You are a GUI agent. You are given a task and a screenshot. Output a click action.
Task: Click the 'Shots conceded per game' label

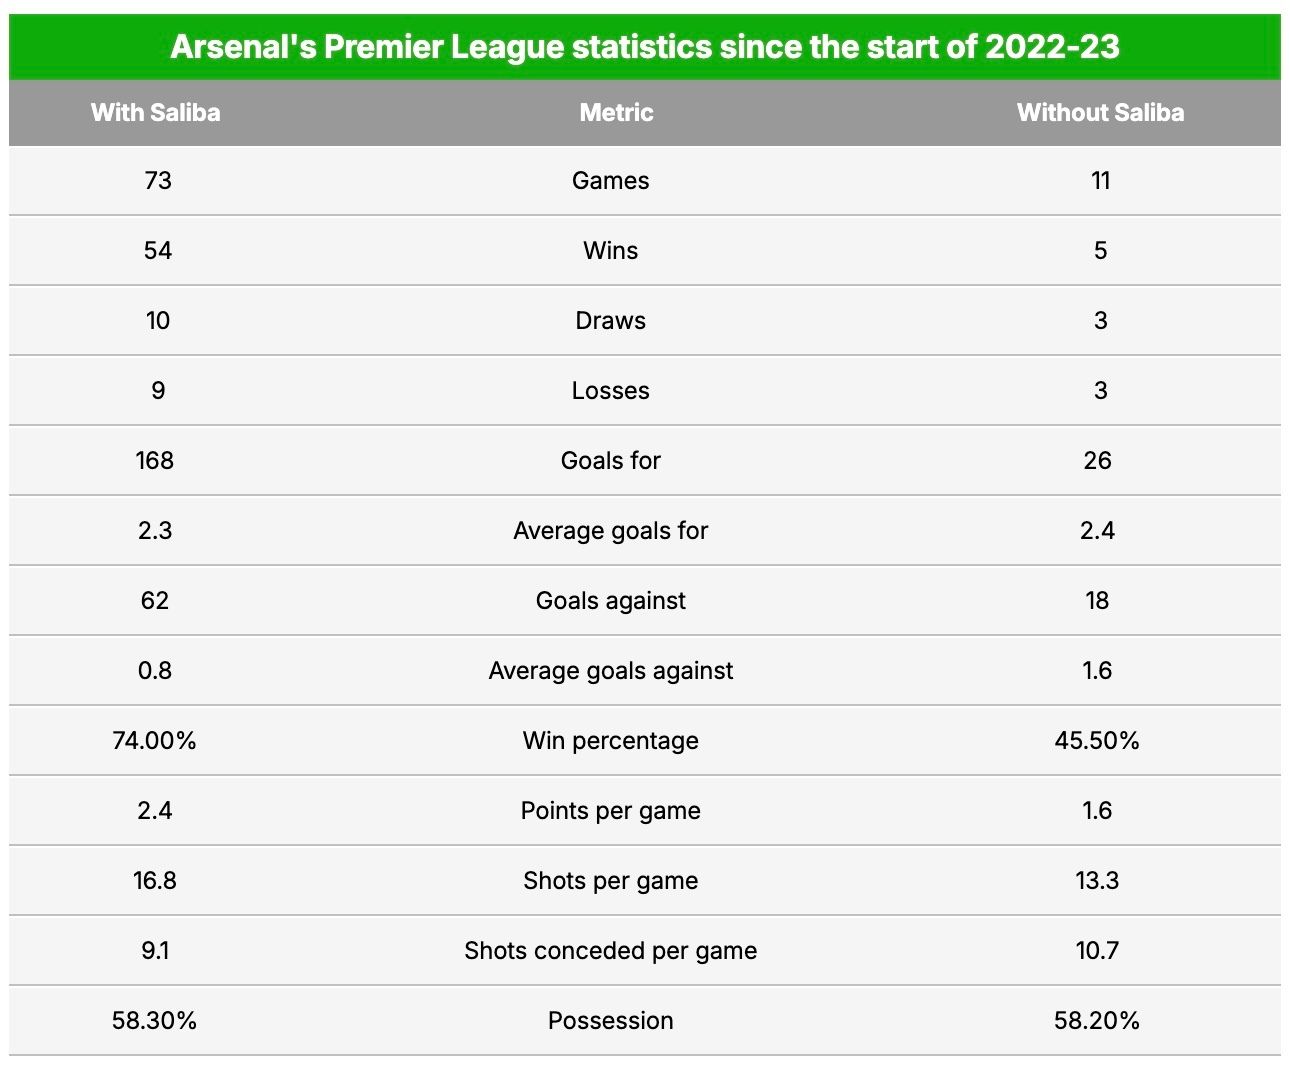tap(610, 950)
